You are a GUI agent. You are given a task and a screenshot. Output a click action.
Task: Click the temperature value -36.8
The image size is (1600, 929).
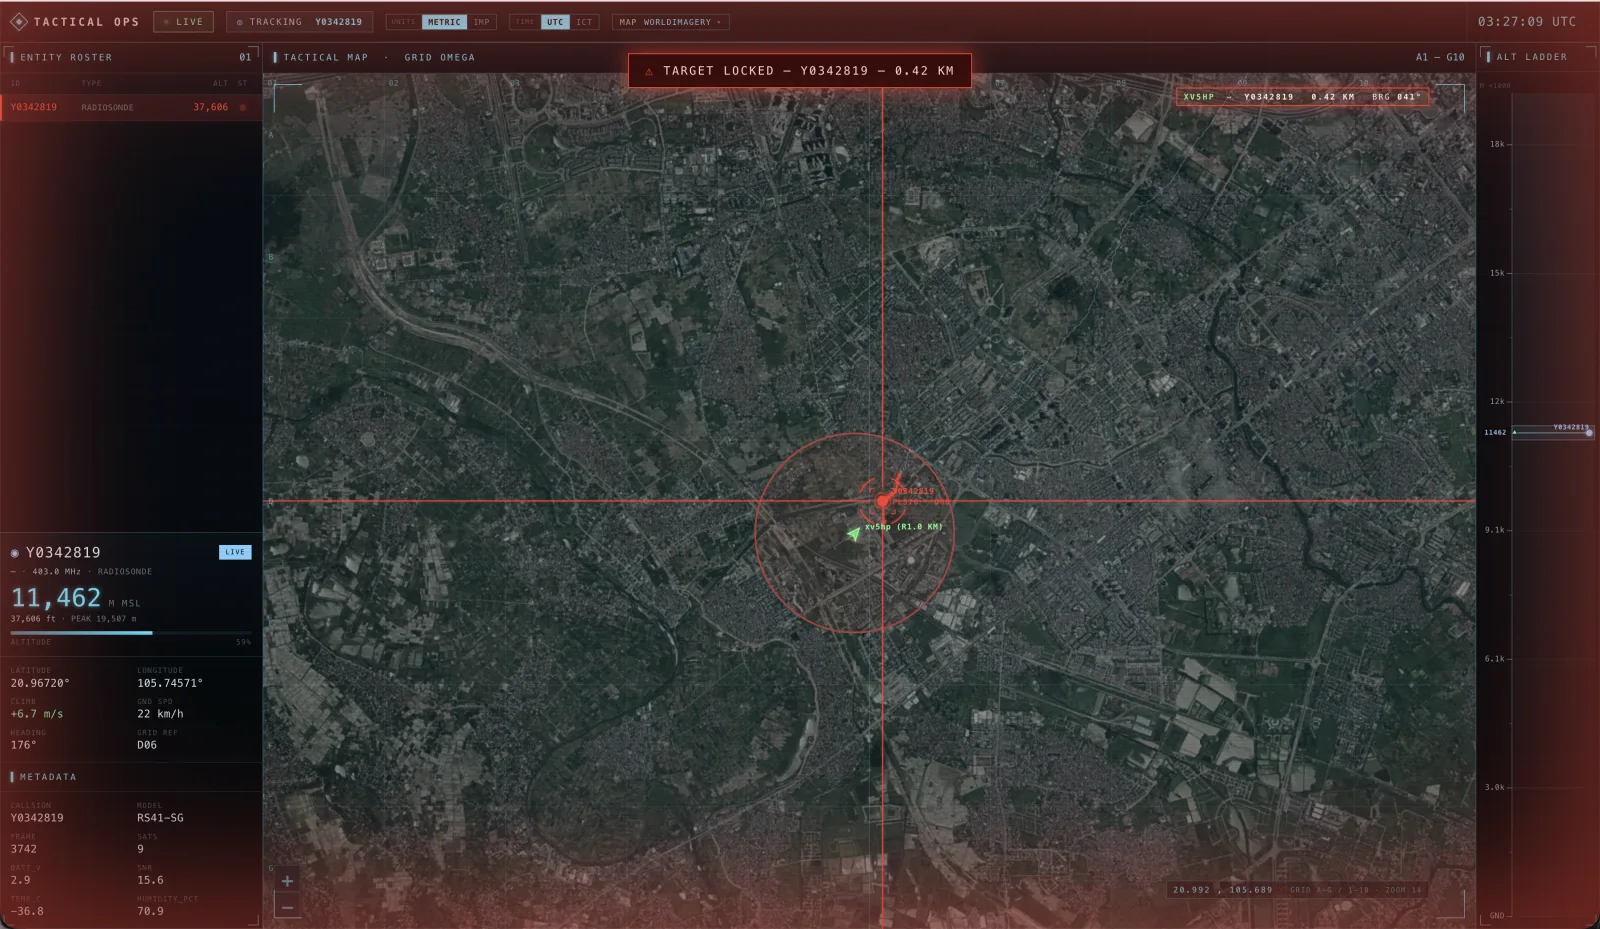(27, 911)
